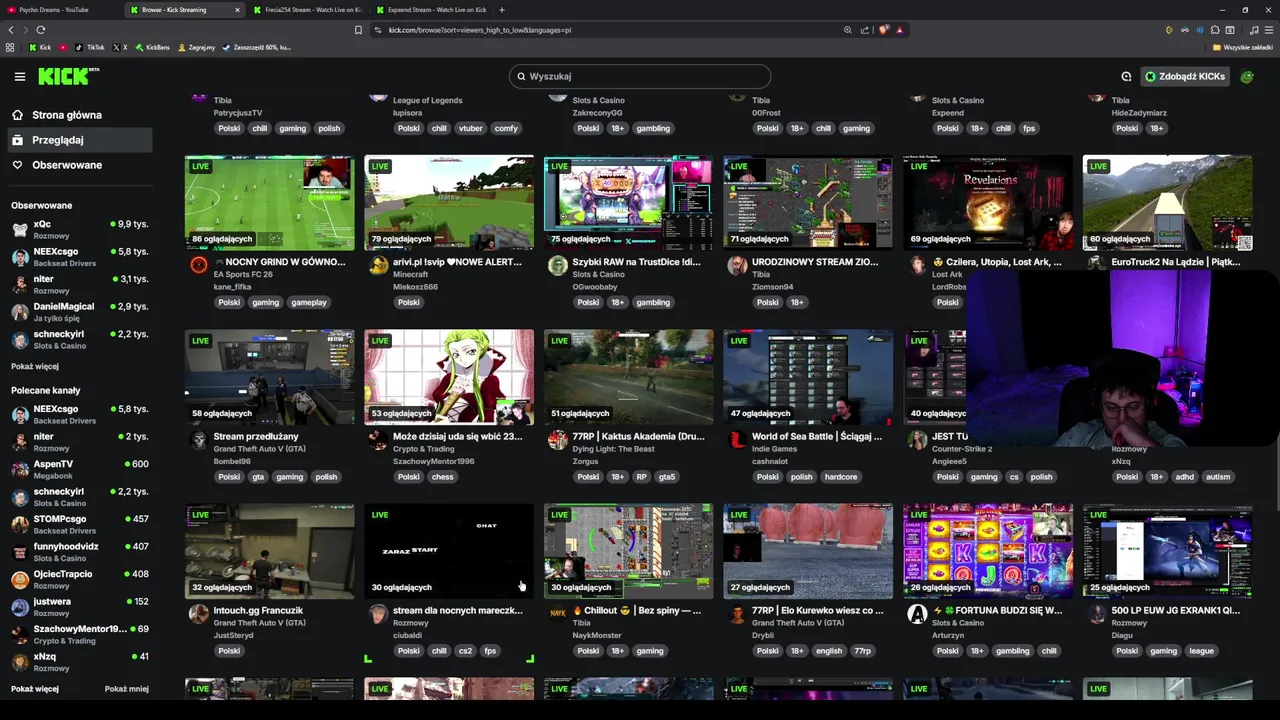Screen dimensions: 1280x720
Task: Click the adhd tag under xNzq stream
Action: tap(1184, 477)
